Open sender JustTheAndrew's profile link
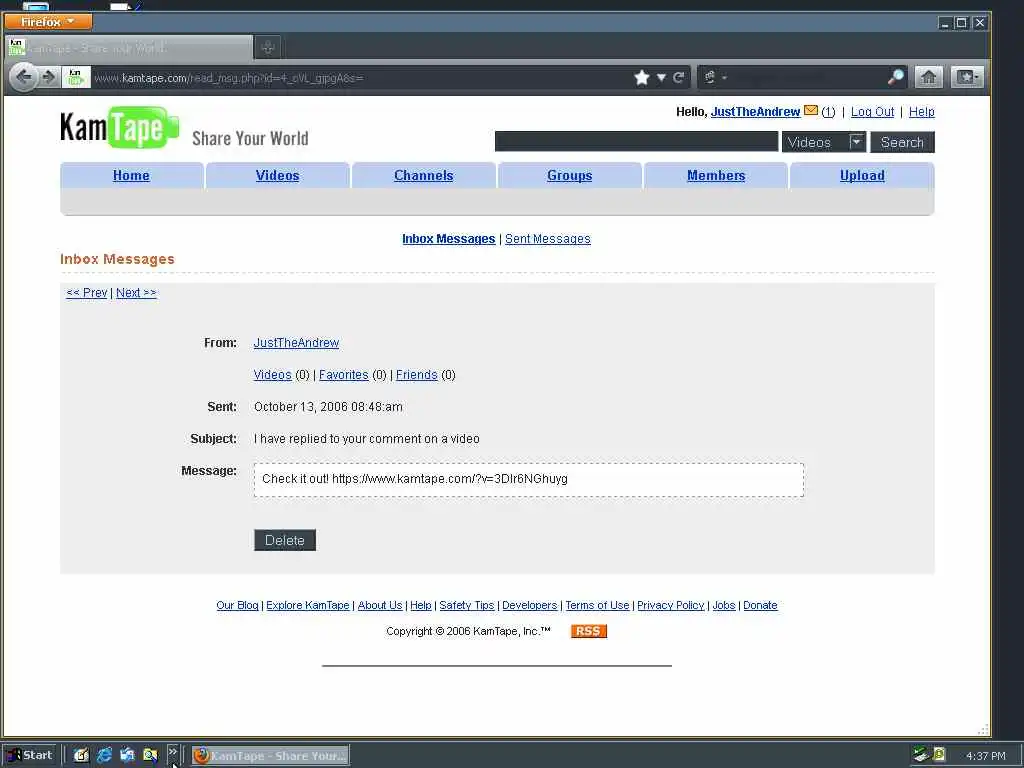1024x768 pixels. (x=296, y=343)
